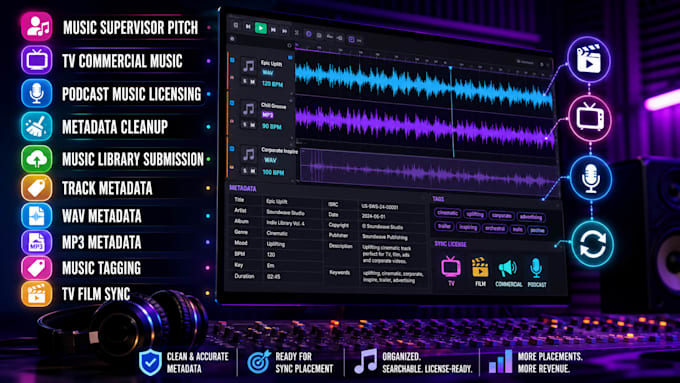Toggle the purple loop button in the transport bar
Viewport: 680px width, 383px height.
(309, 33)
